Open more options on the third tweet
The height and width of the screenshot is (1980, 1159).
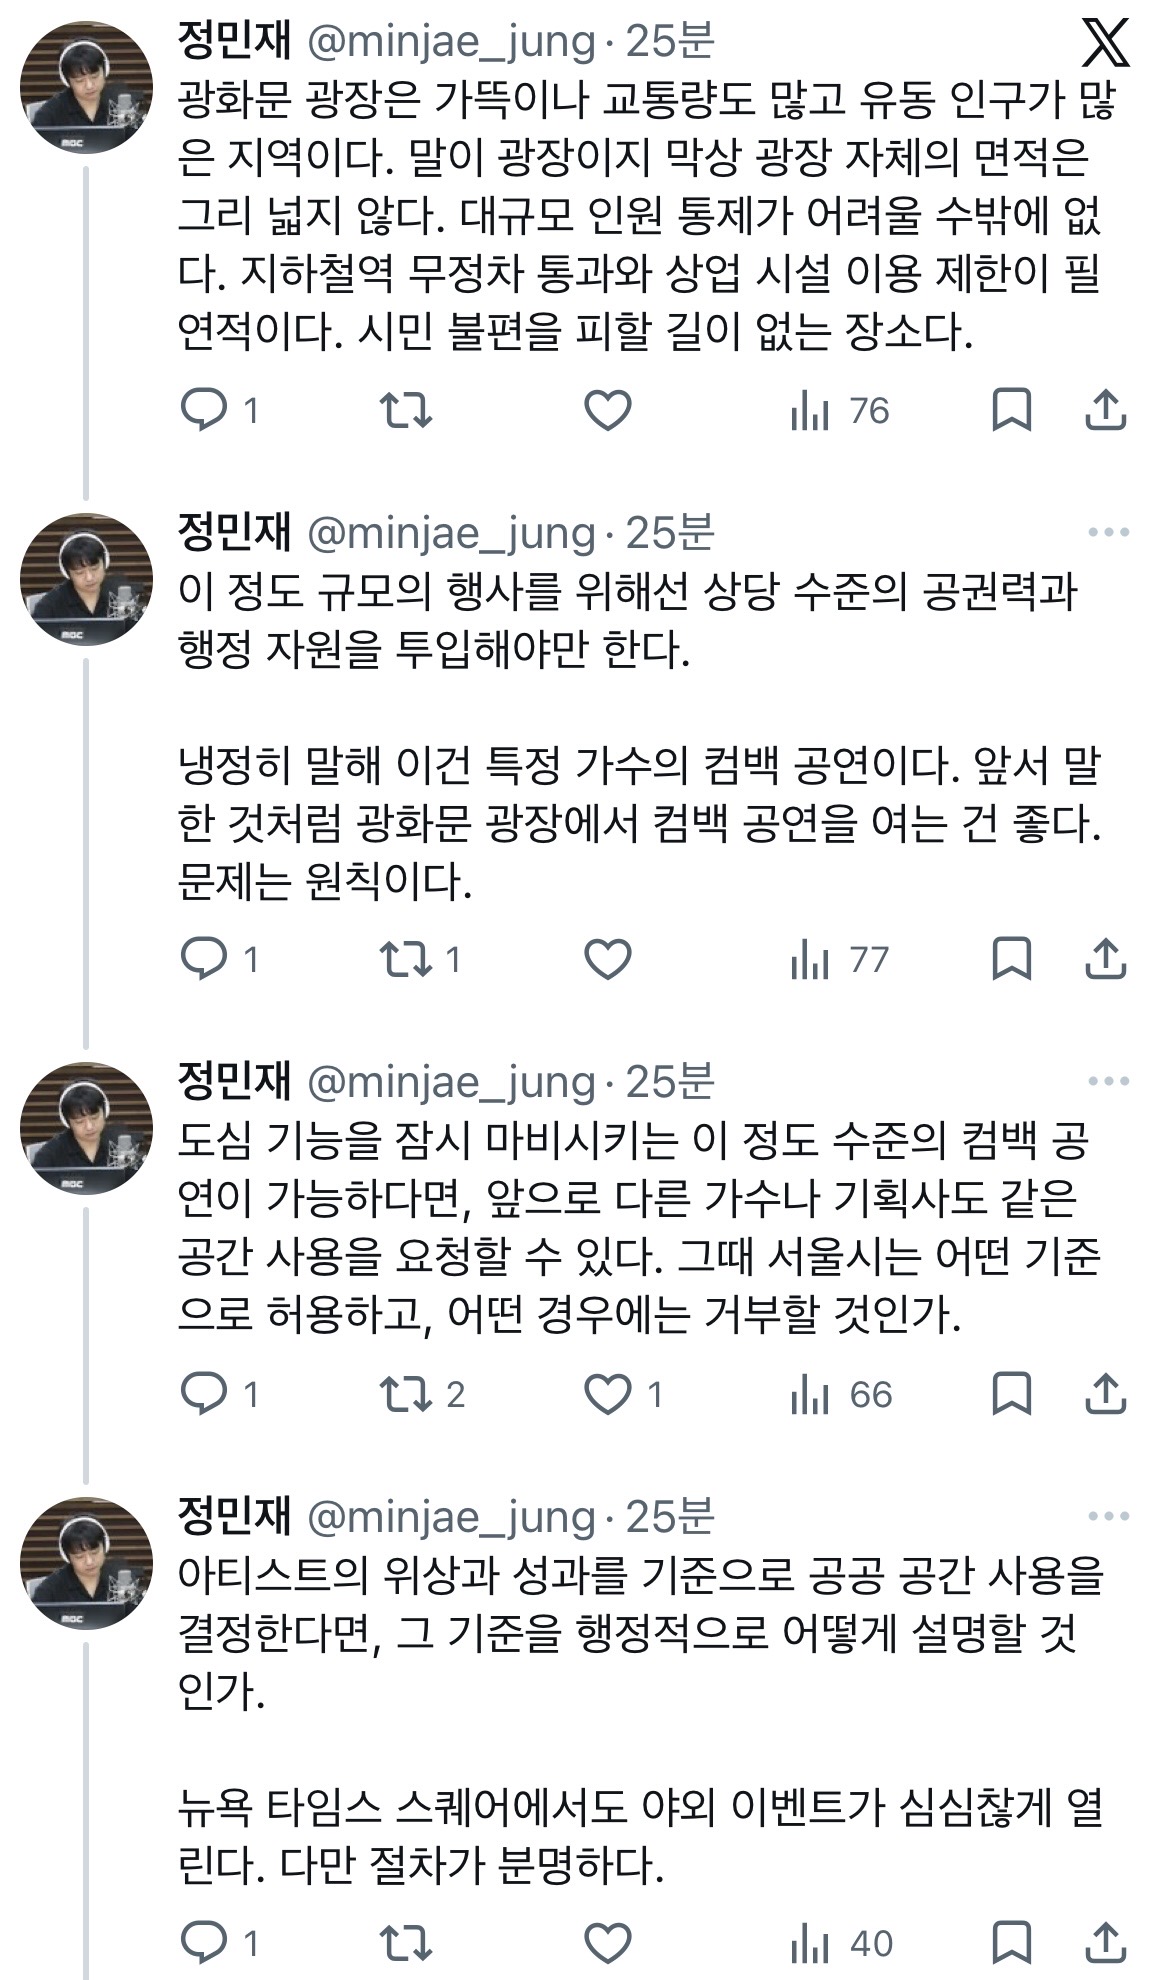point(1108,1081)
